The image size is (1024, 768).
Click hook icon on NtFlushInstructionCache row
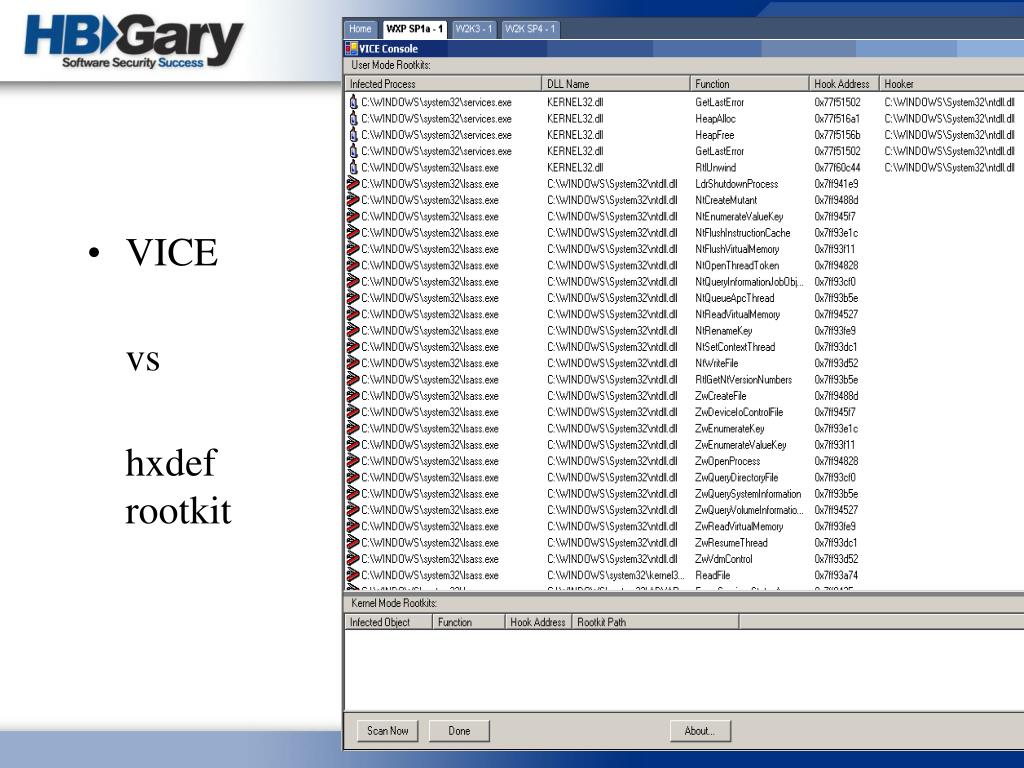coord(353,232)
